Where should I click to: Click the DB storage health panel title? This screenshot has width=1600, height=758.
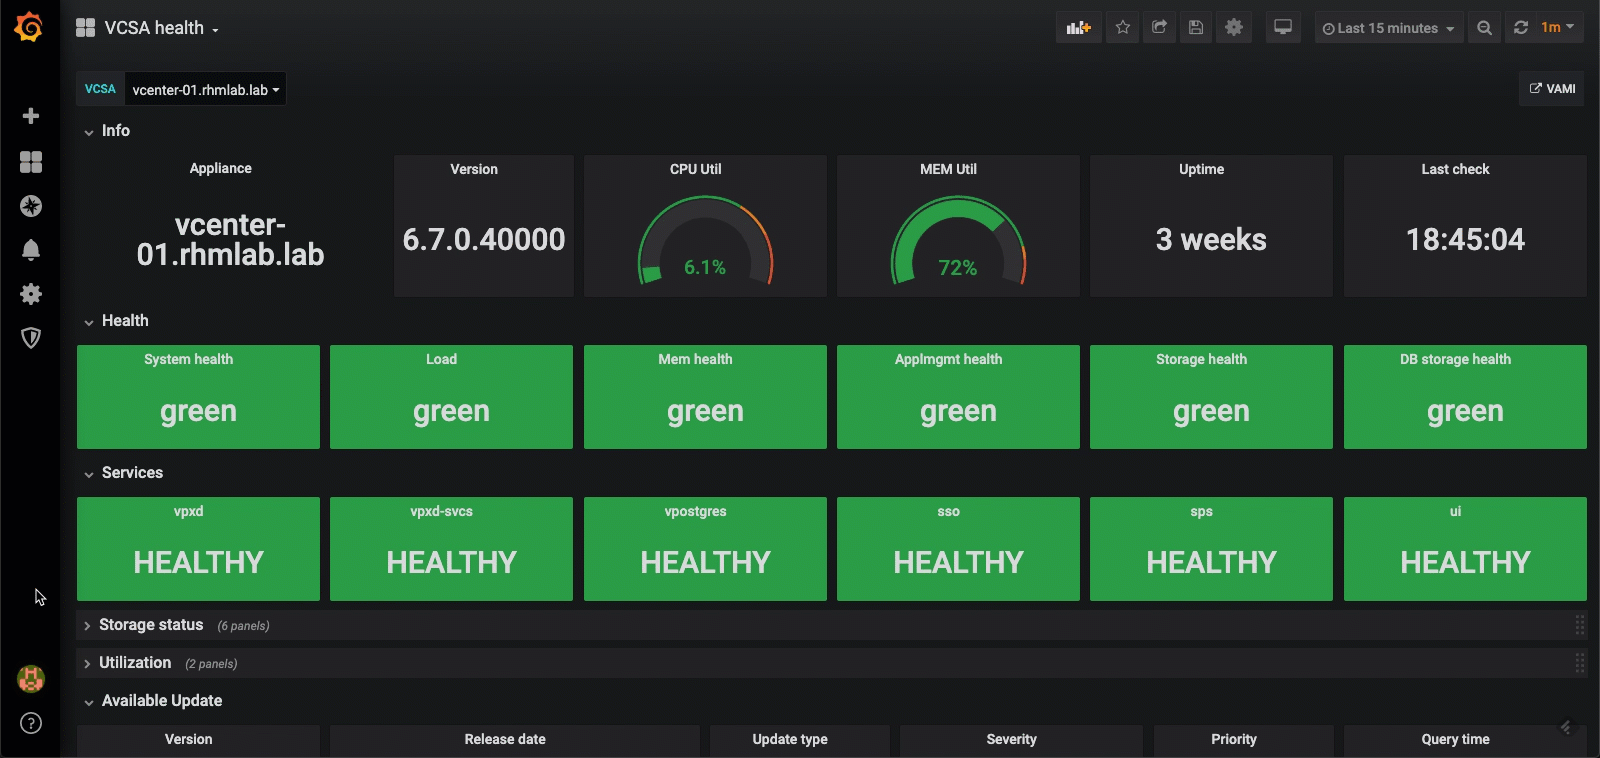(1456, 359)
